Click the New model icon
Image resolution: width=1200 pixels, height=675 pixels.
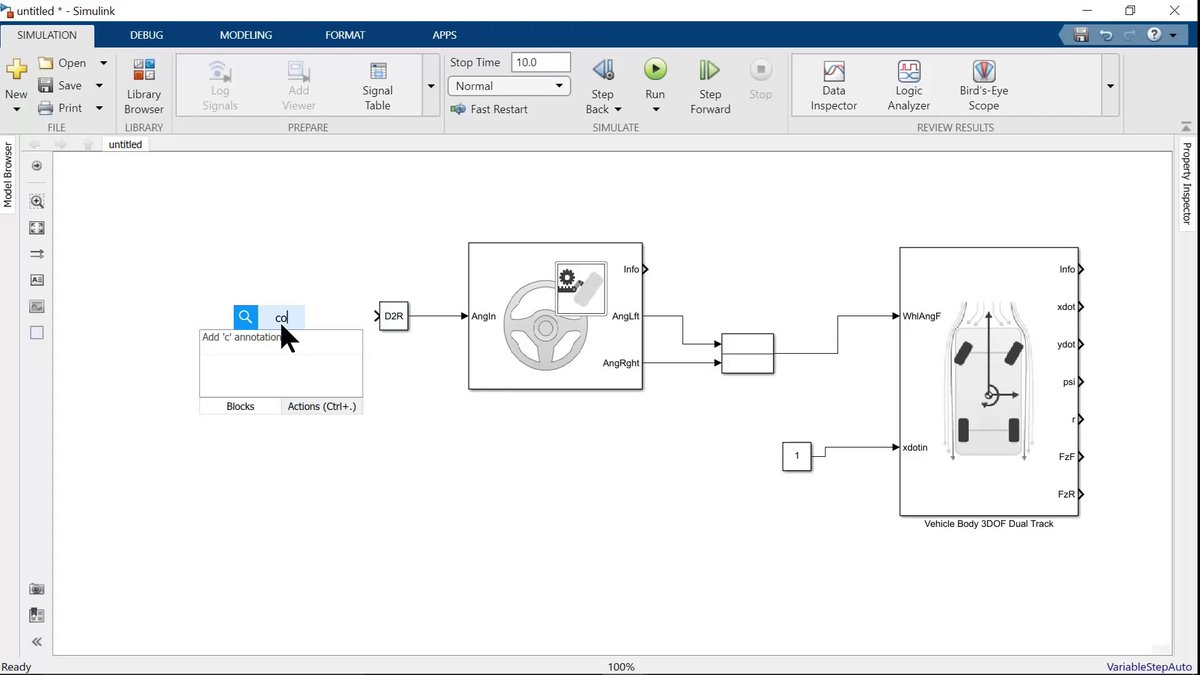tap(16, 70)
